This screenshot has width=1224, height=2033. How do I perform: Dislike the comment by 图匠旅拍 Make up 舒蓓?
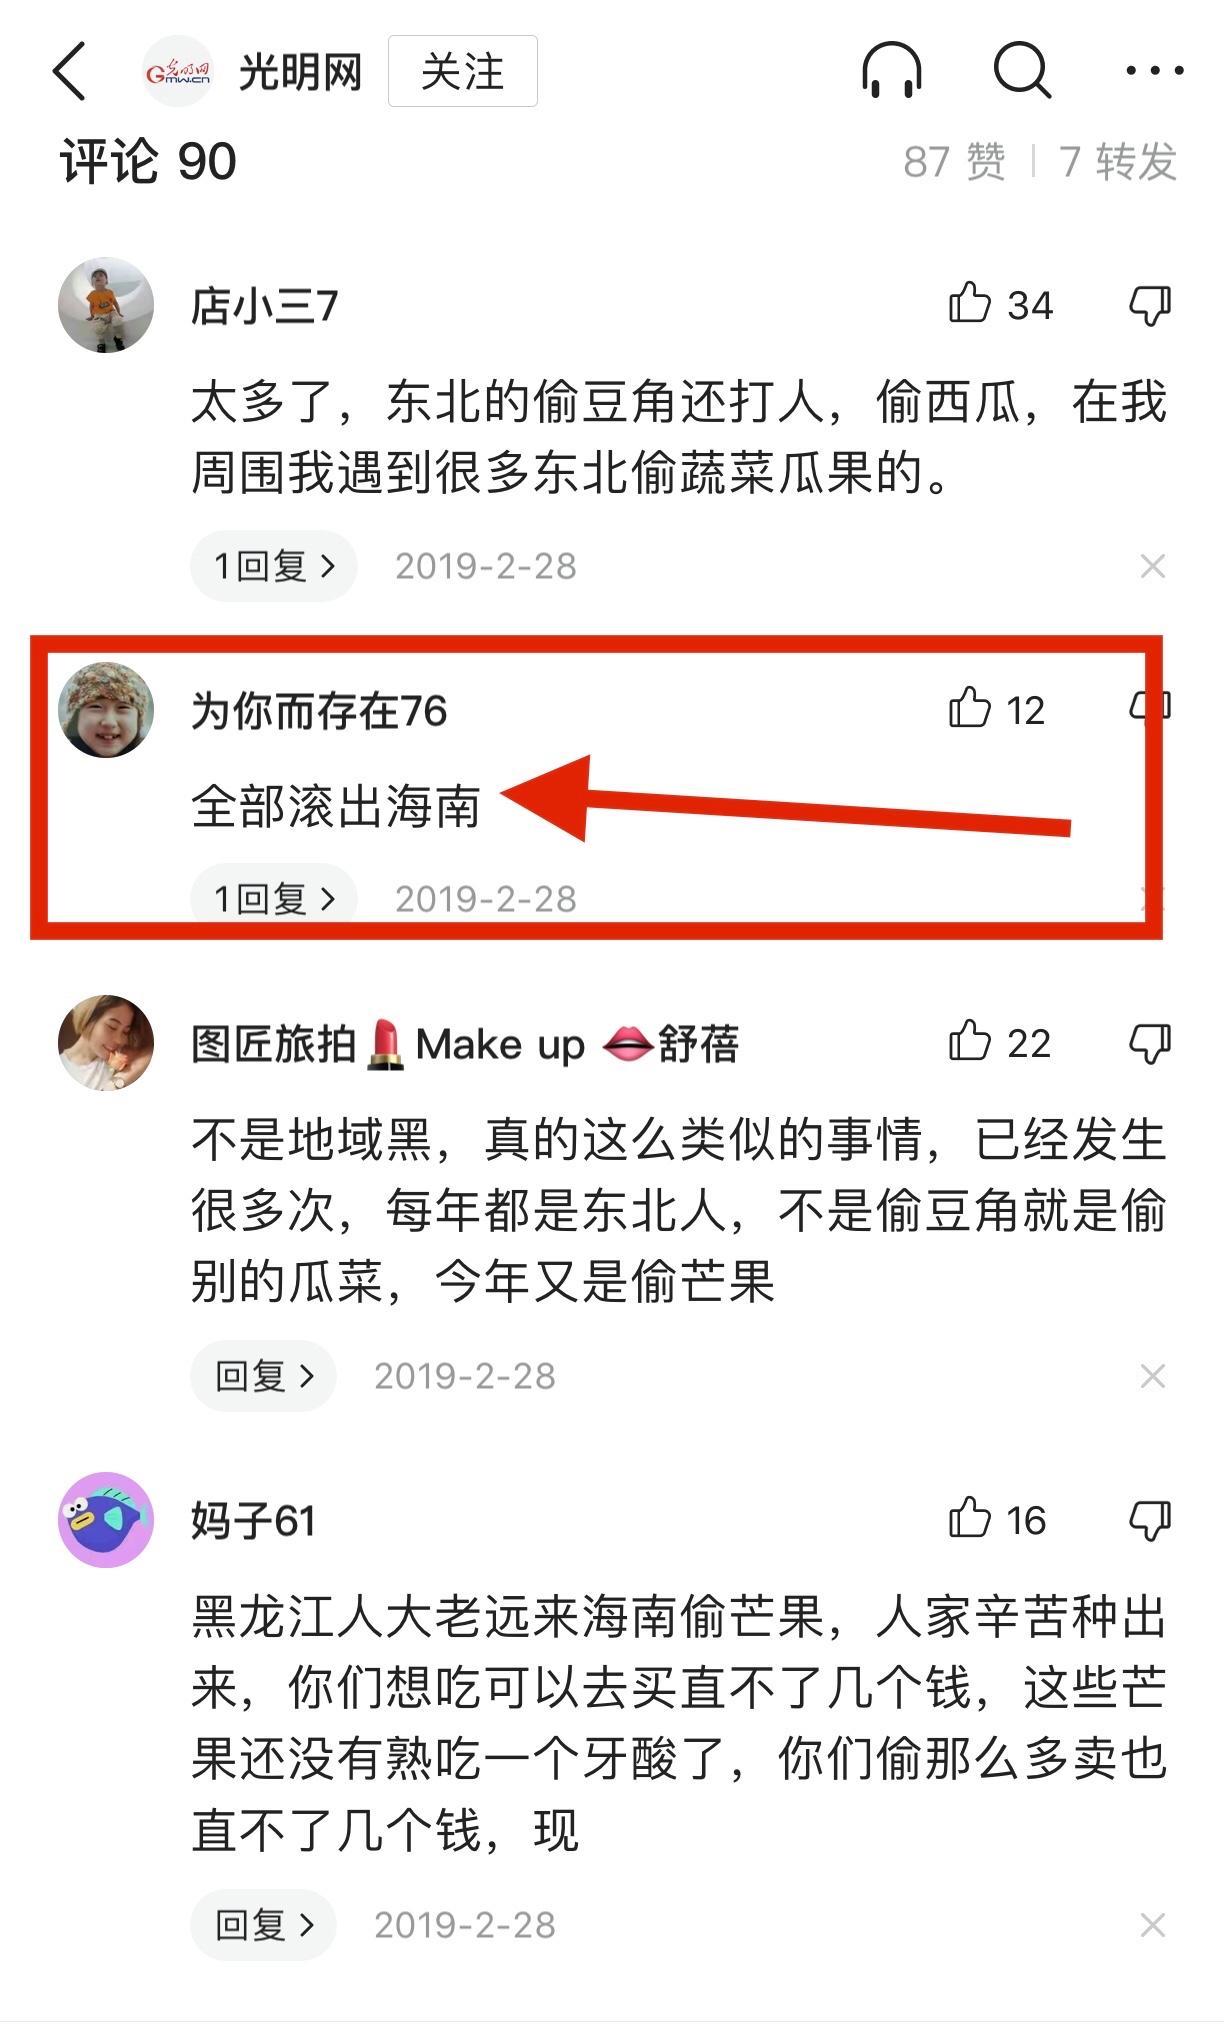(1150, 1044)
